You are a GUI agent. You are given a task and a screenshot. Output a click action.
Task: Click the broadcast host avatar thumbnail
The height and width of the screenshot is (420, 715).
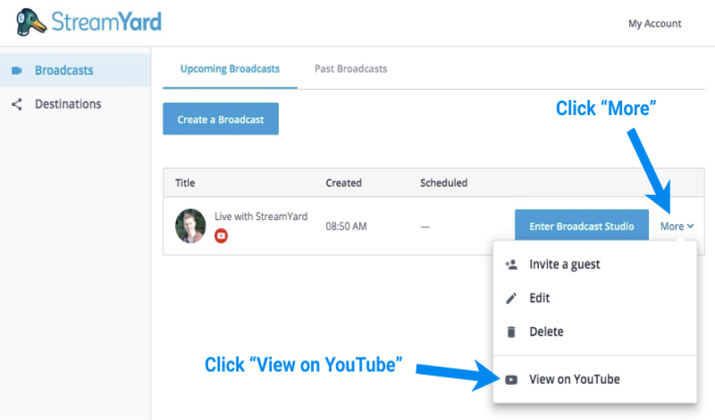click(191, 226)
